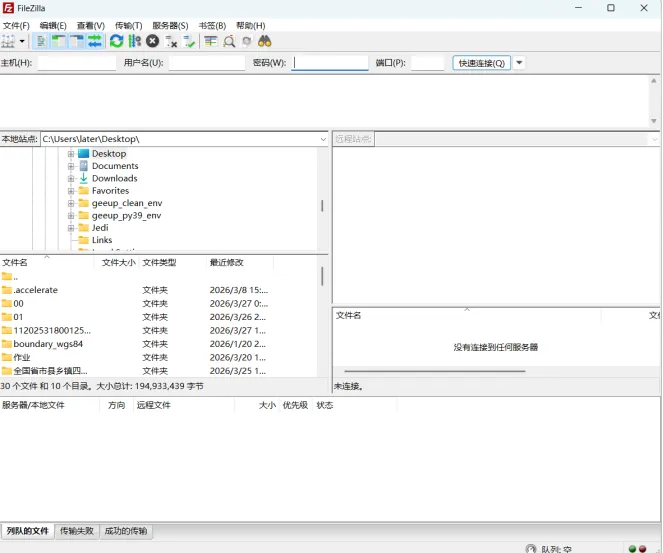Image resolution: width=663 pixels, height=553 pixels.
Task: Select Downloads folder in tree
Action: pos(115,178)
